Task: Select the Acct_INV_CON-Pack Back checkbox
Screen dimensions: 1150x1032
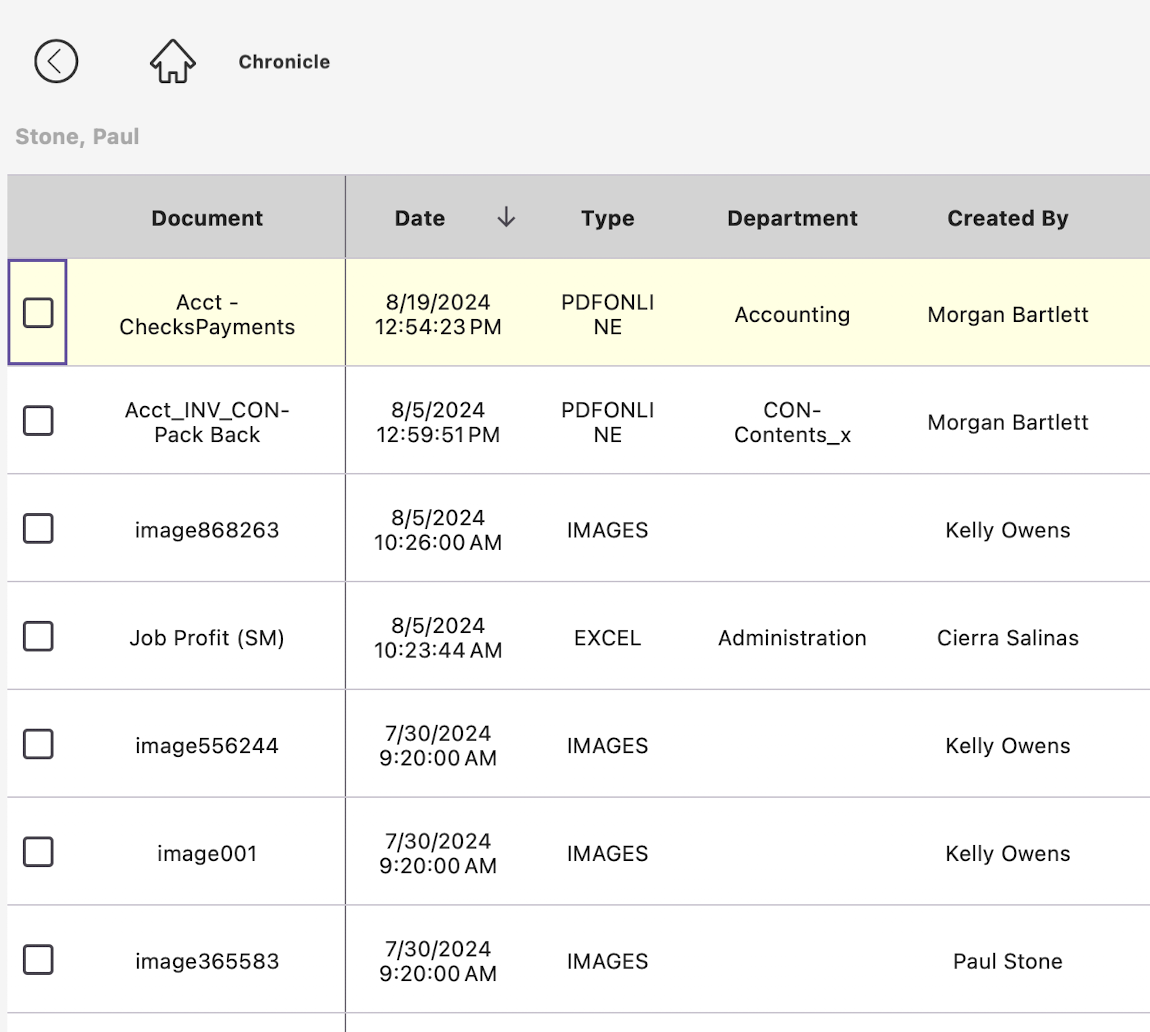Action: point(38,421)
